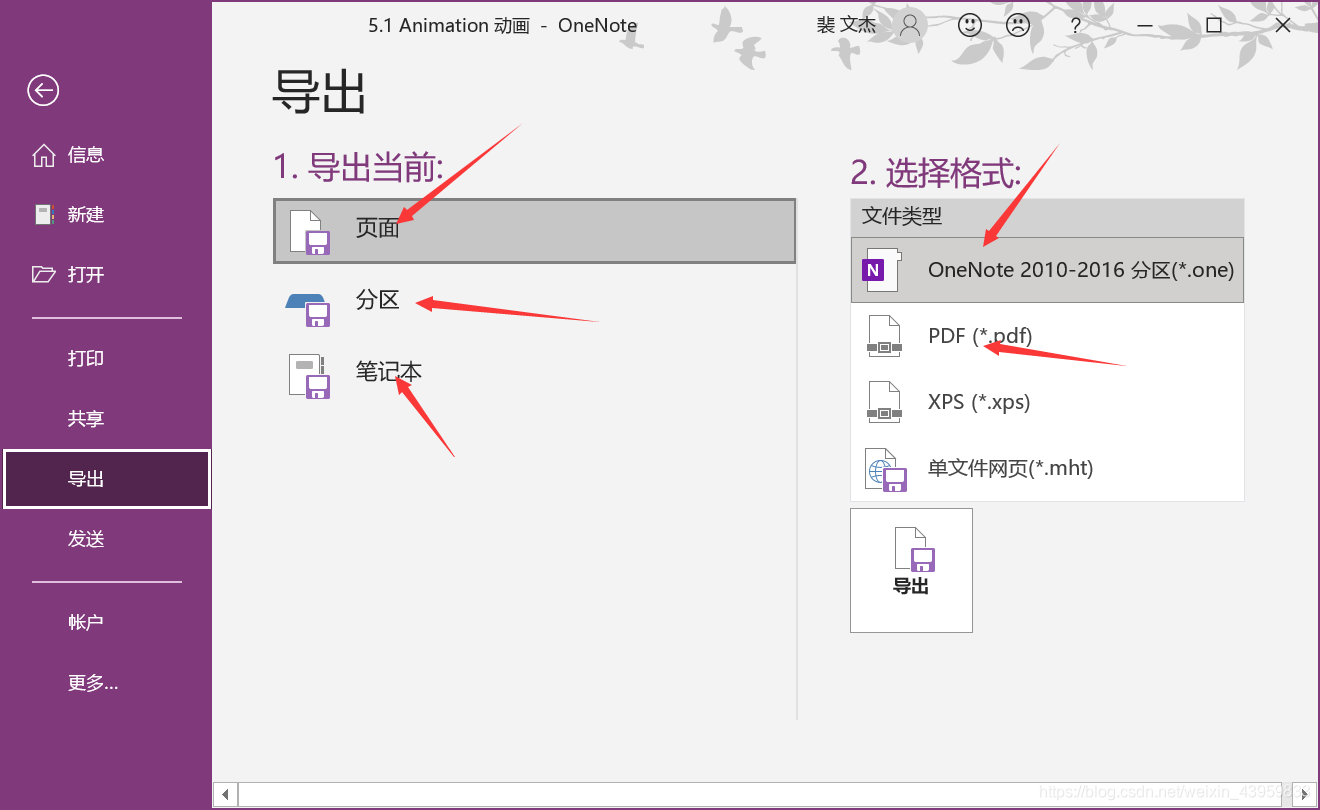
Task: Select the 单文件网页(*.mht) format
Action: click(x=1047, y=468)
